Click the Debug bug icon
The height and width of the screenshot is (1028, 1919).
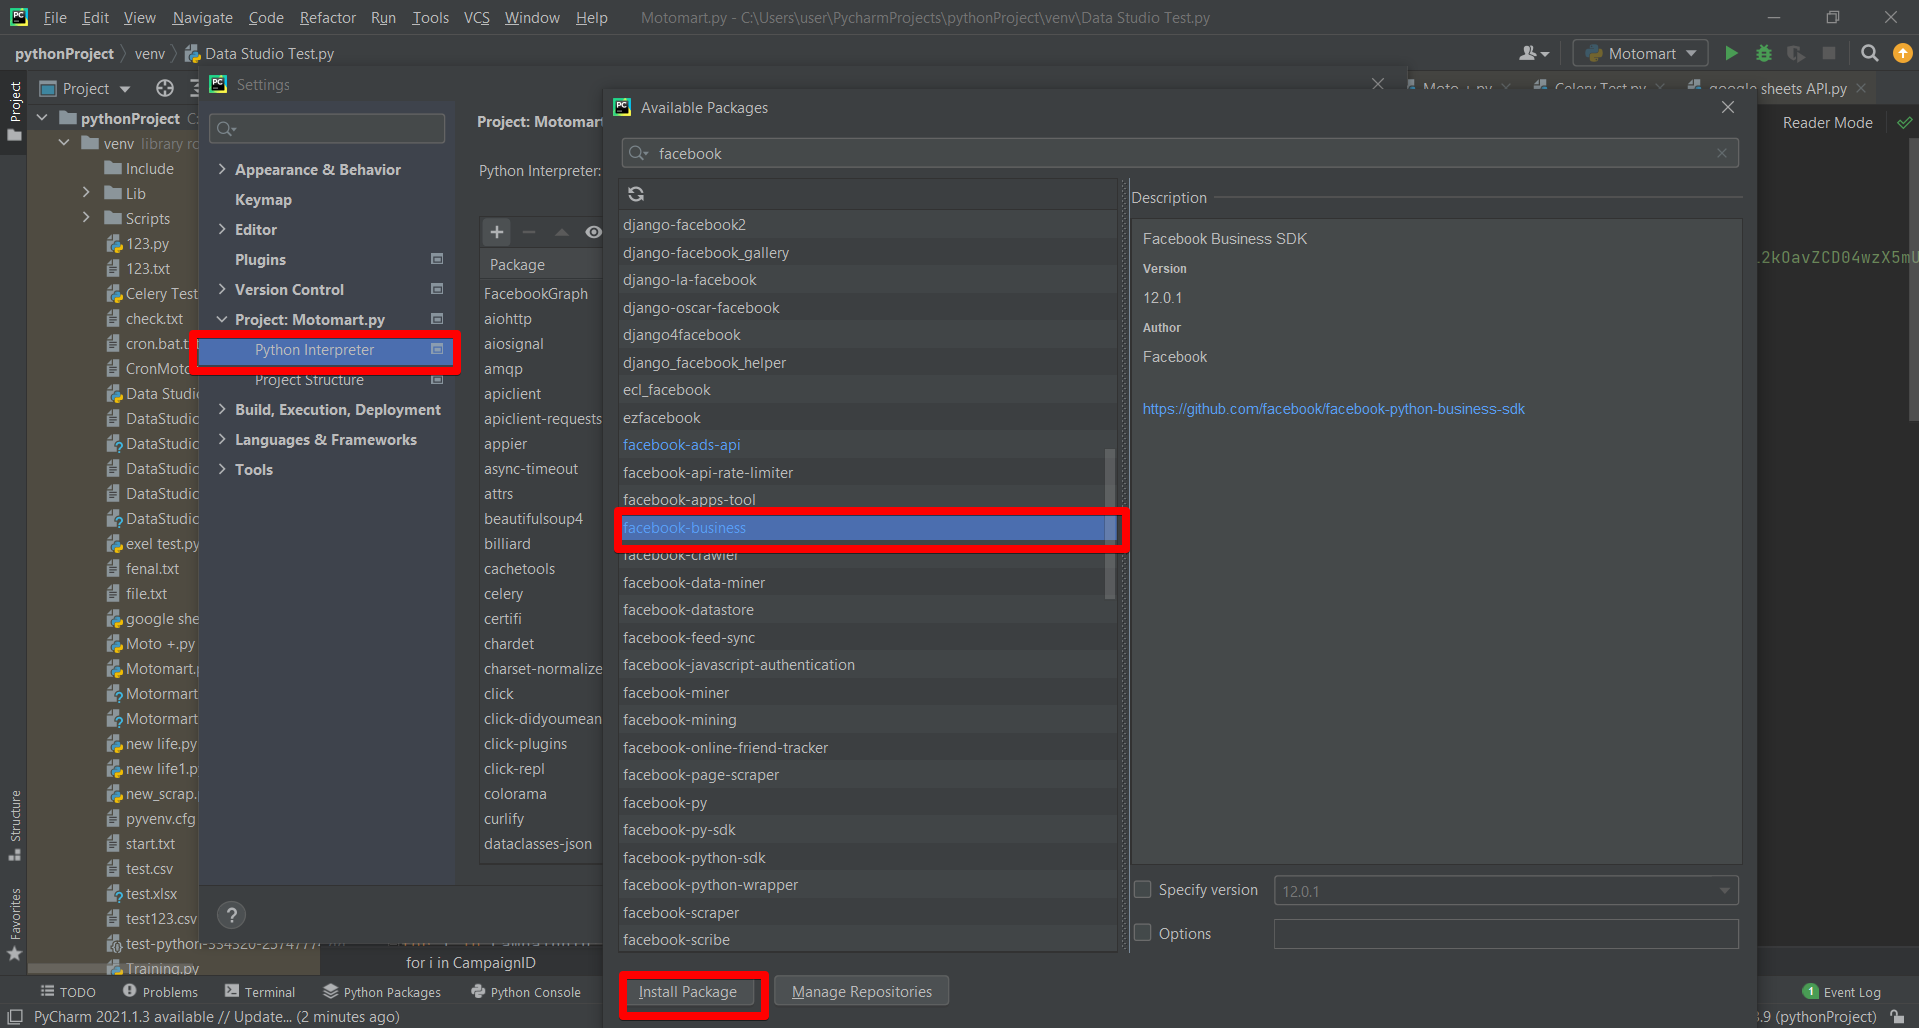[1764, 53]
